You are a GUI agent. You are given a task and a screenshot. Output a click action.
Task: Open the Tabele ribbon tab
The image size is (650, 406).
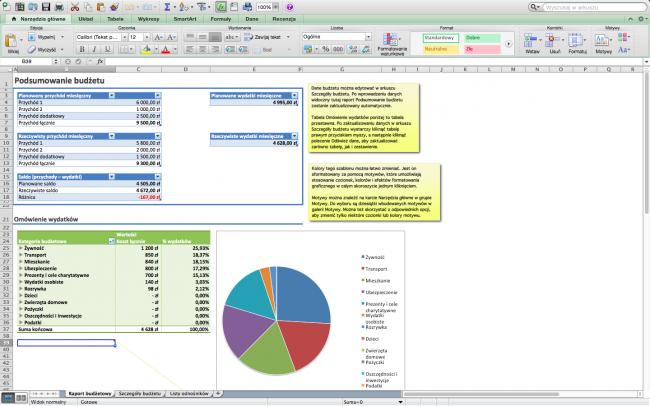click(115, 19)
